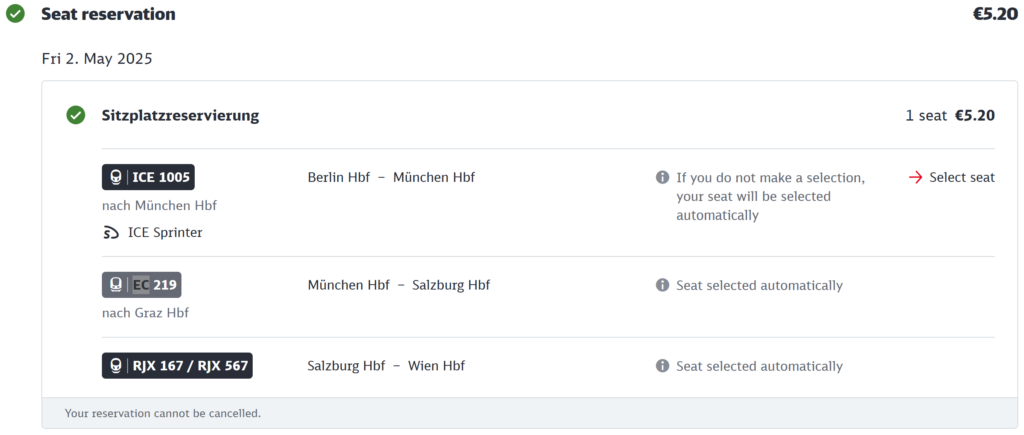
Task: Click info icon on Salzburg–Wien row
Action: coord(662,366)
